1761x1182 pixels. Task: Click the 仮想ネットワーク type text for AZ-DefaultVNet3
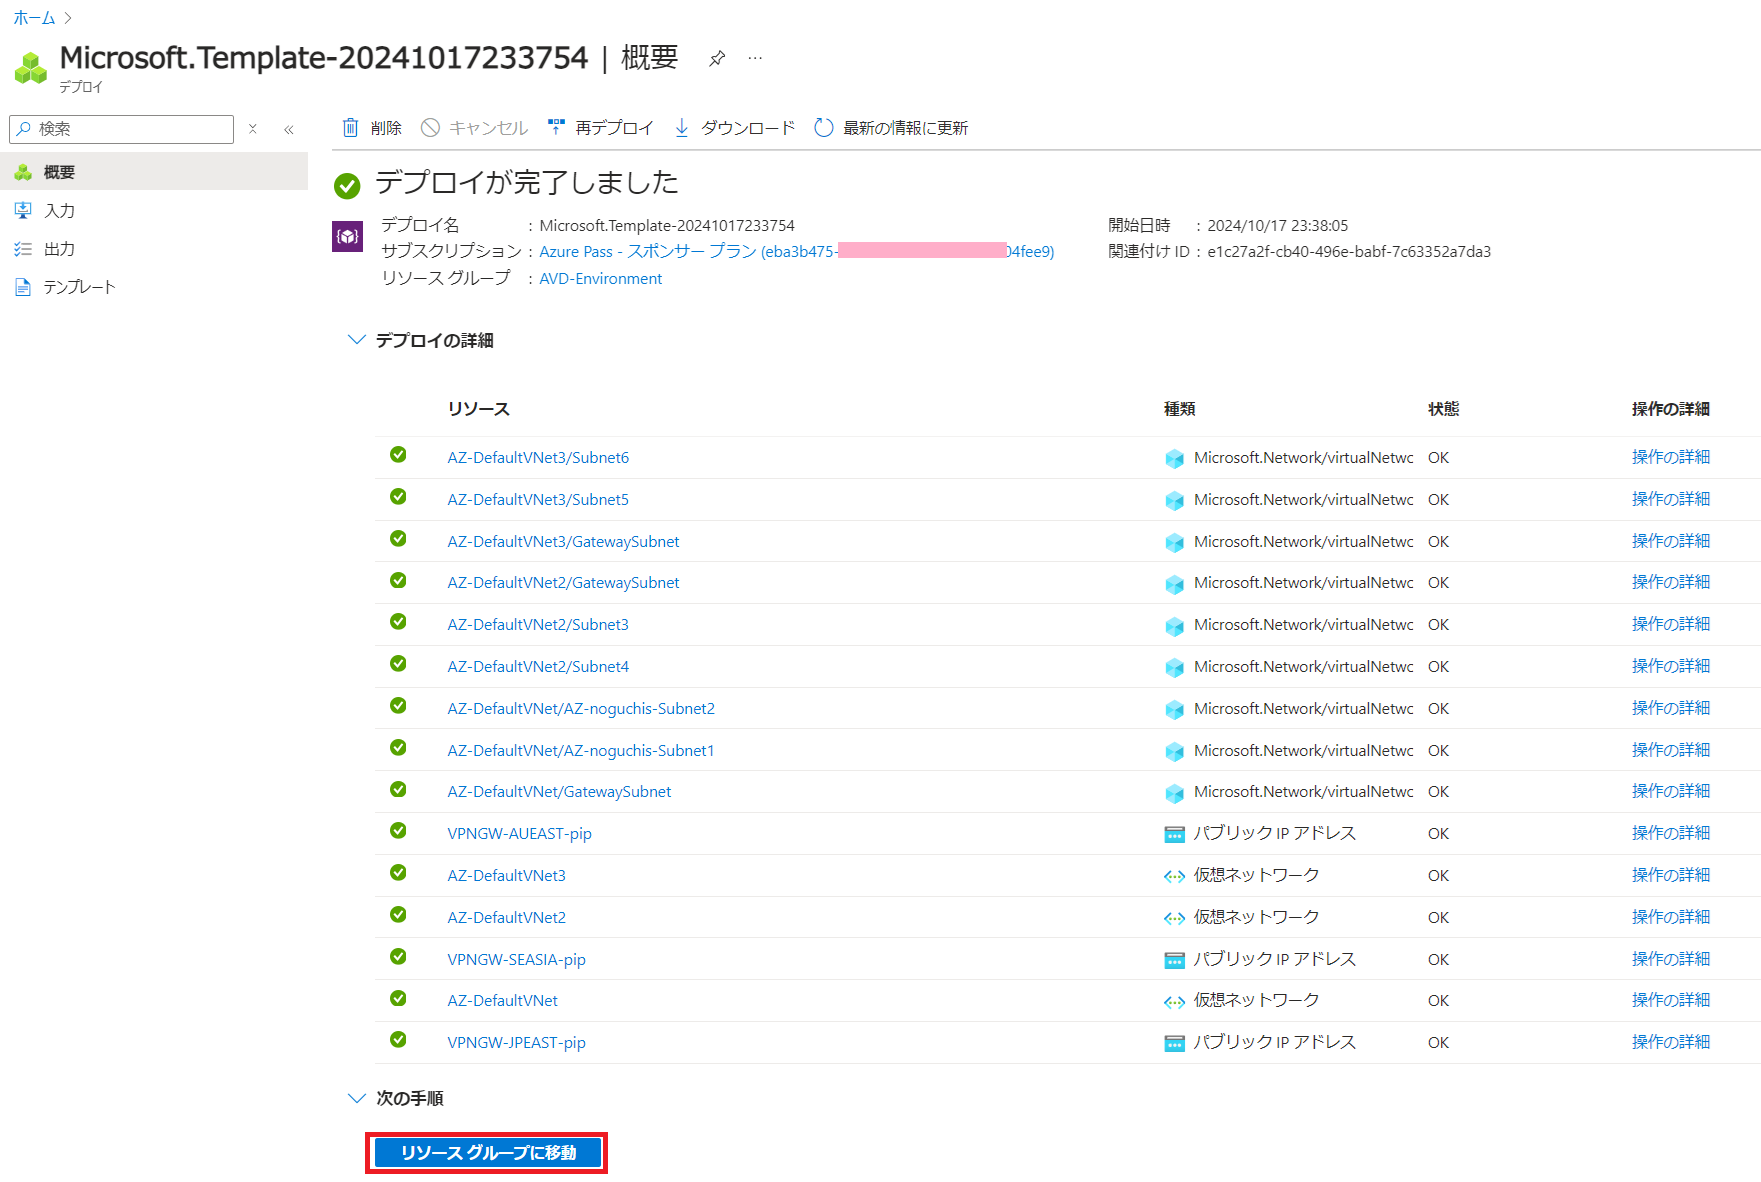point(1256,875)
